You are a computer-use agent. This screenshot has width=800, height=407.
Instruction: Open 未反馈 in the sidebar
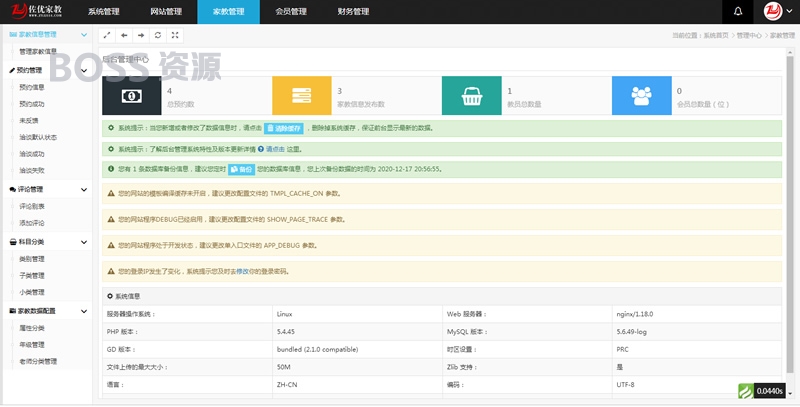(29, 121)
